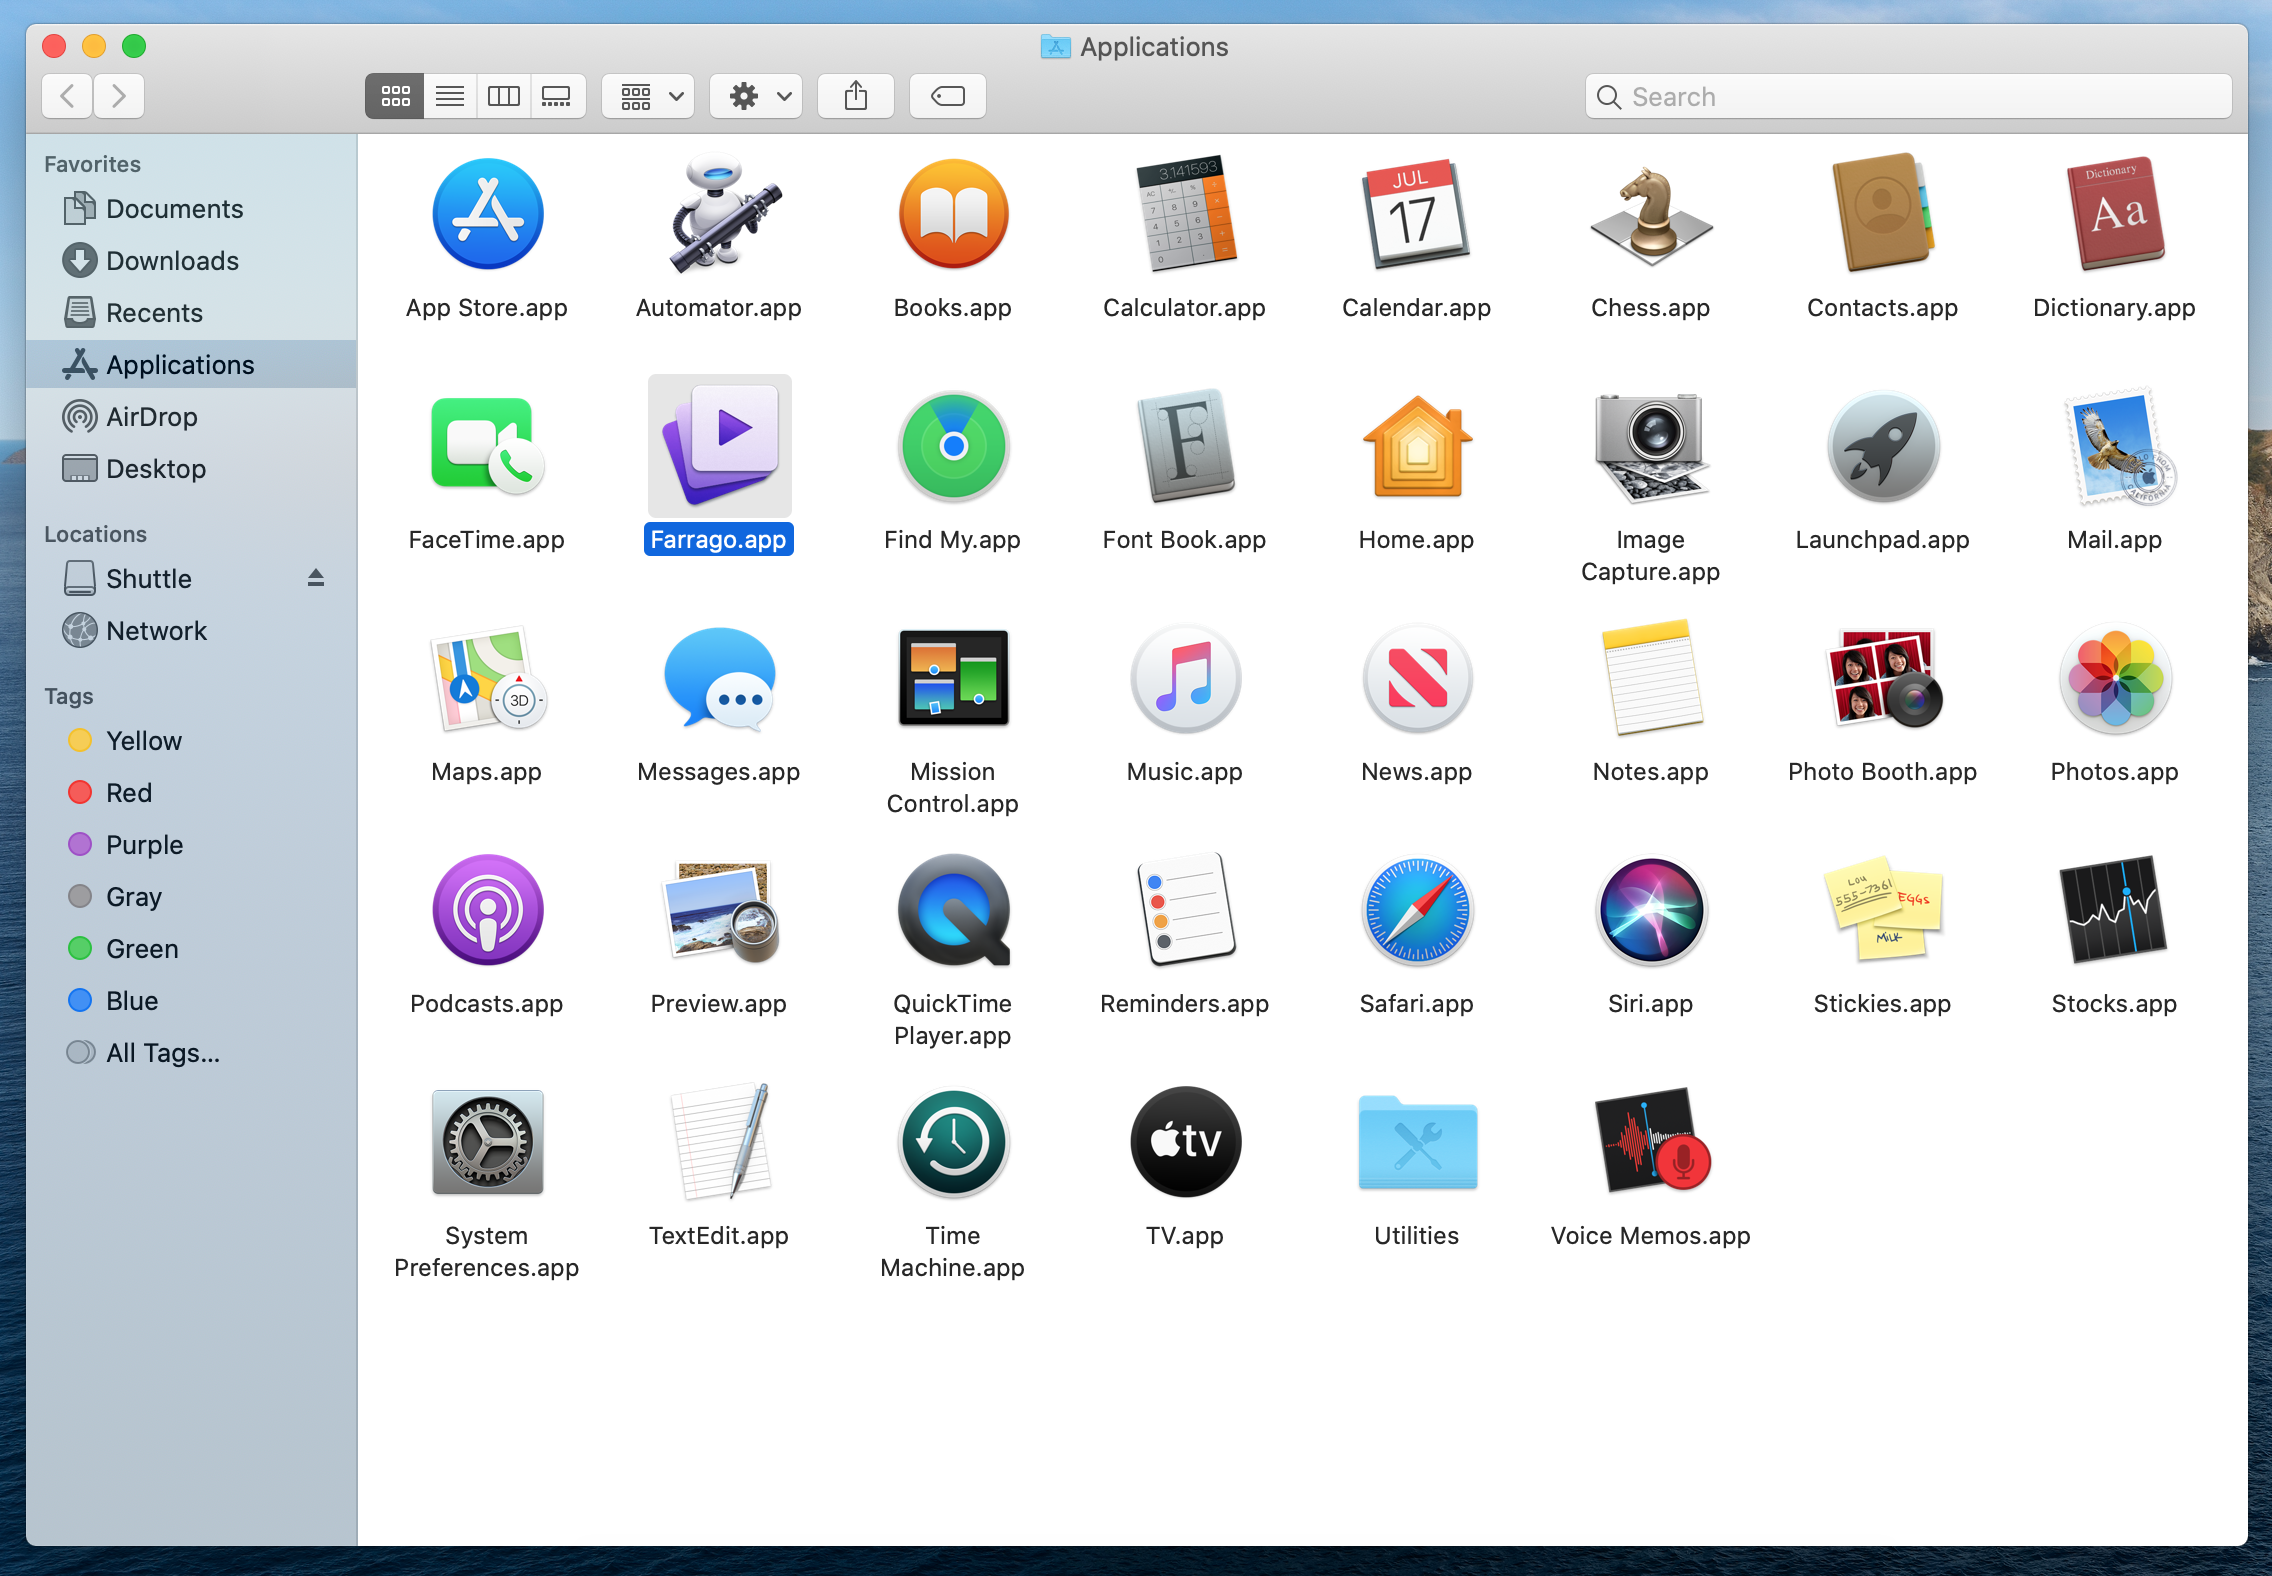Screen dimensions: 2272x1576
Task: Select the TV app icon
Action: tap(1185, 1142)
